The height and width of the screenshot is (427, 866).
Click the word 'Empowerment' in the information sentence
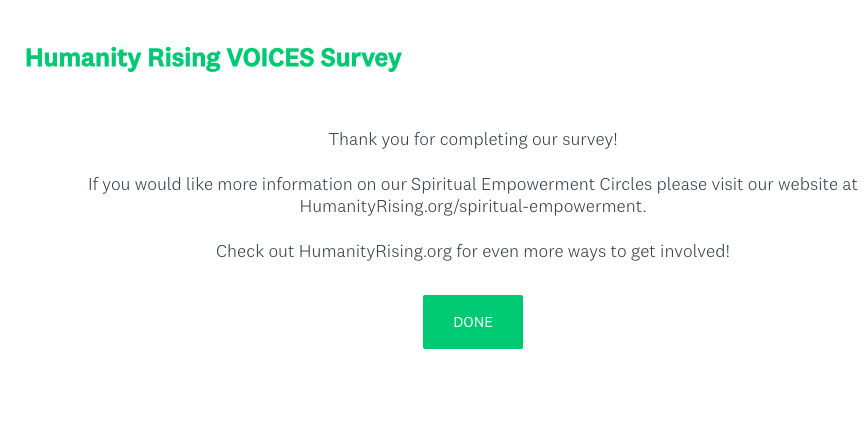[x=525, y=184]
